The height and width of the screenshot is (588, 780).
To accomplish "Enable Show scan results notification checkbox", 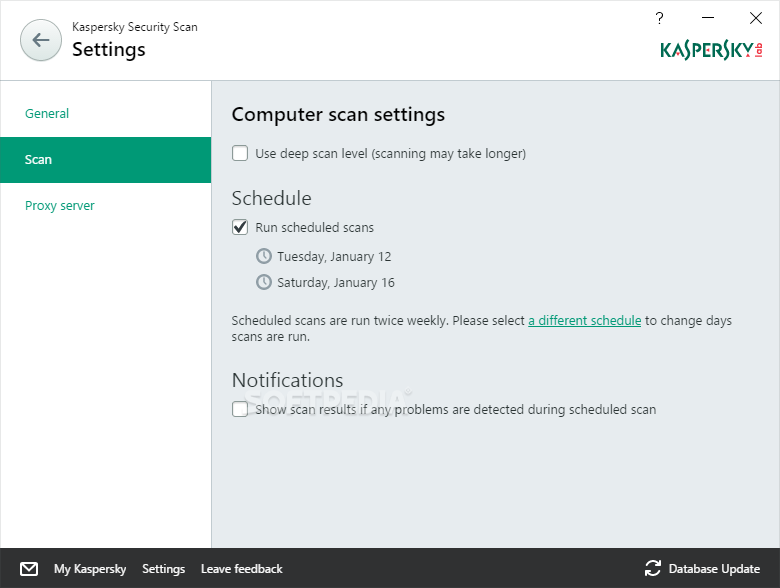I will click(x=240, y=409).
